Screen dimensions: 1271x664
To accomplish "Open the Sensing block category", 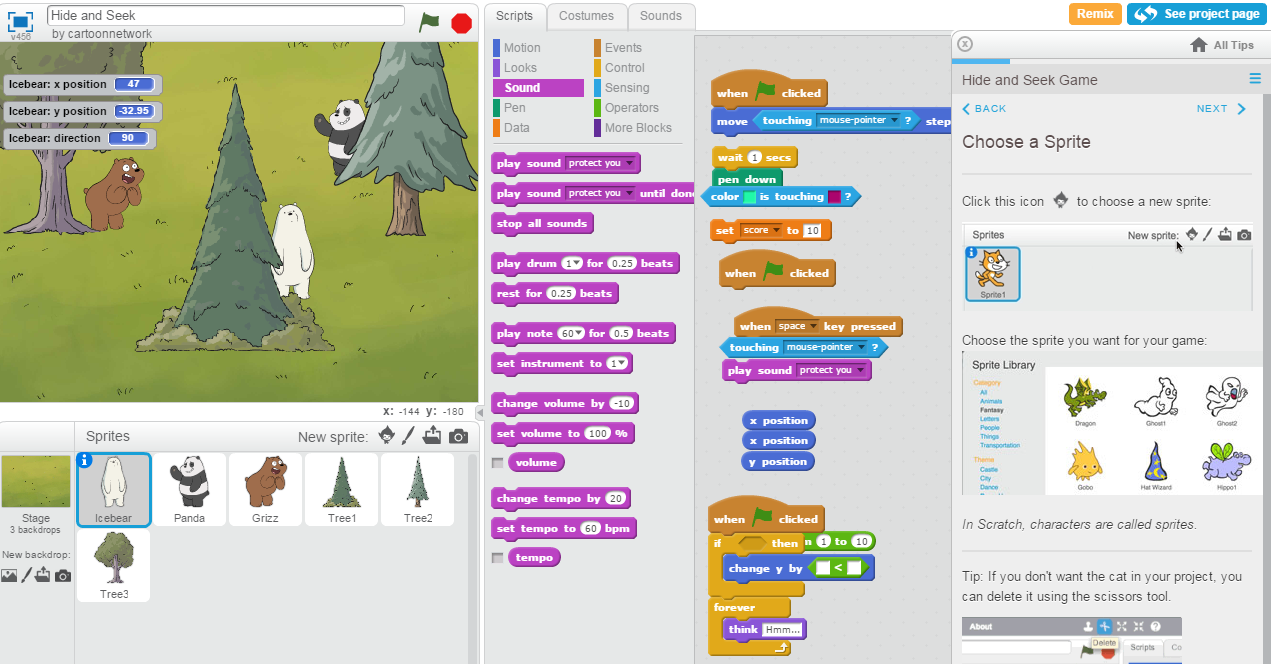I will coord(626,88).
